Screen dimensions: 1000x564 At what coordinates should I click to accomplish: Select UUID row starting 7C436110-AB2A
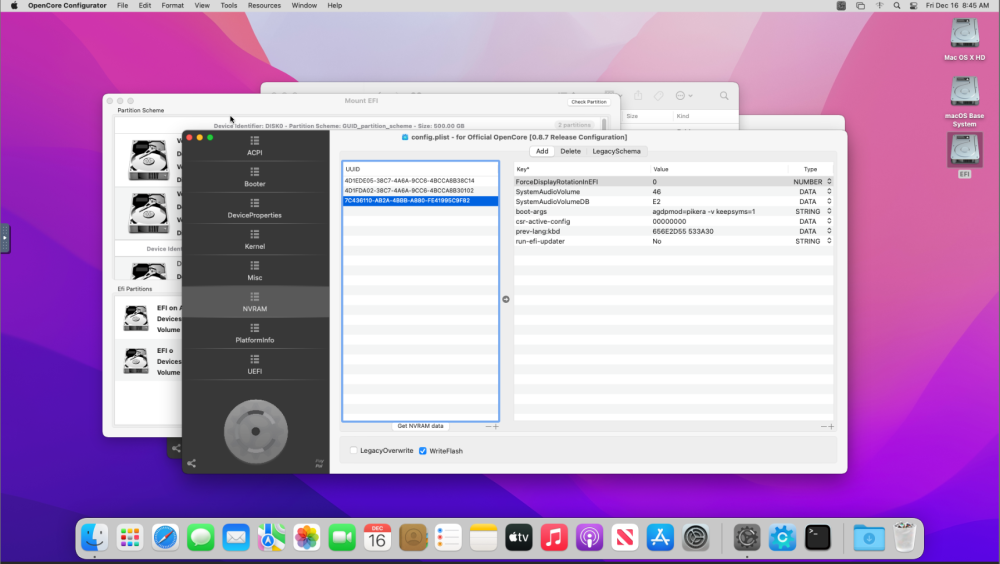click(420, 200)
